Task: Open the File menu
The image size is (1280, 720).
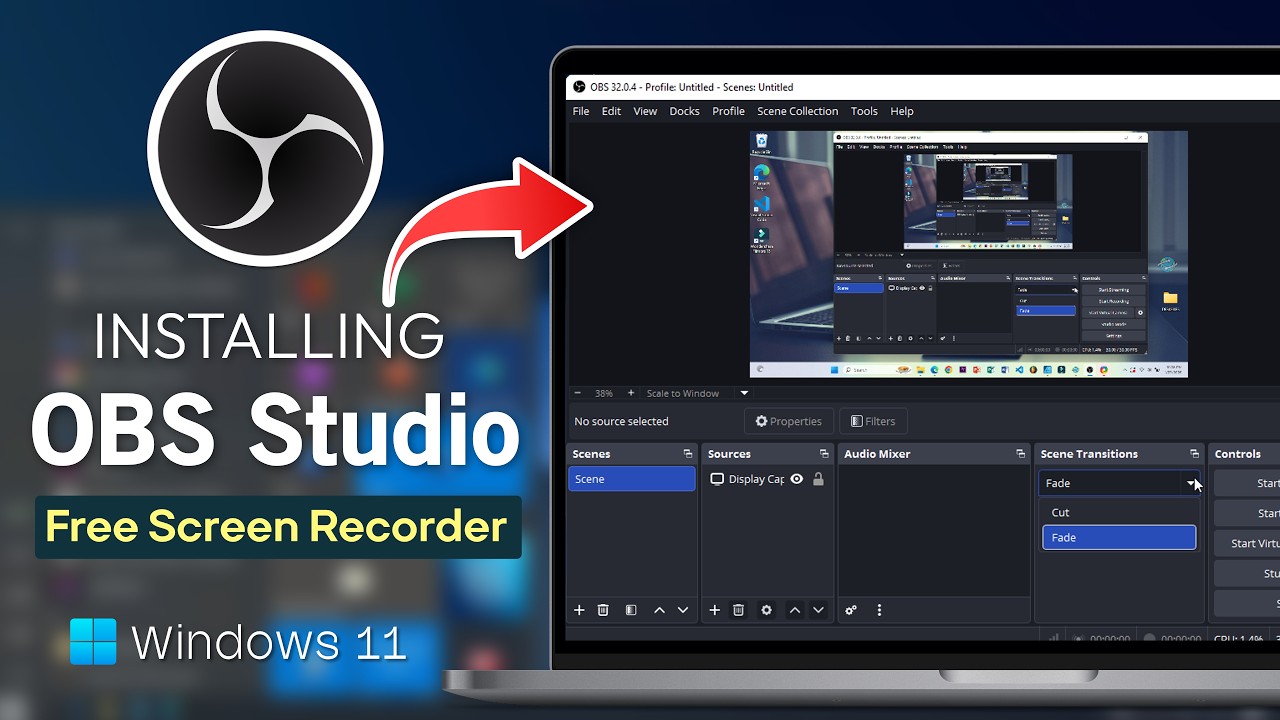Action: tap(581, 111)
